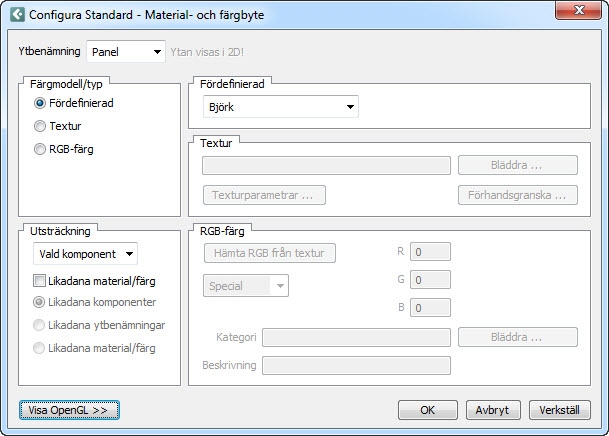
Task: Click the Hämta RGB från textur button
Action: (x=269, y=253)
